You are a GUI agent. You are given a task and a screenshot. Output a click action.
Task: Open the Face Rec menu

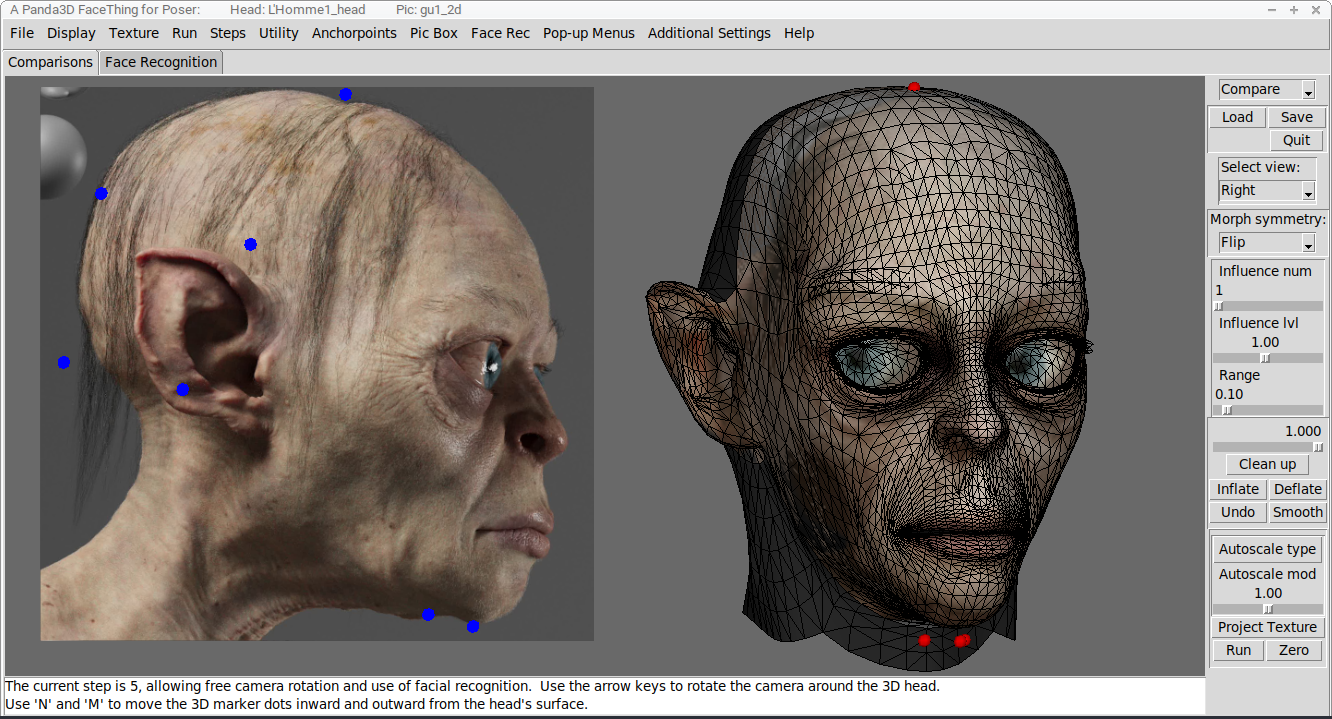point(500,33)
